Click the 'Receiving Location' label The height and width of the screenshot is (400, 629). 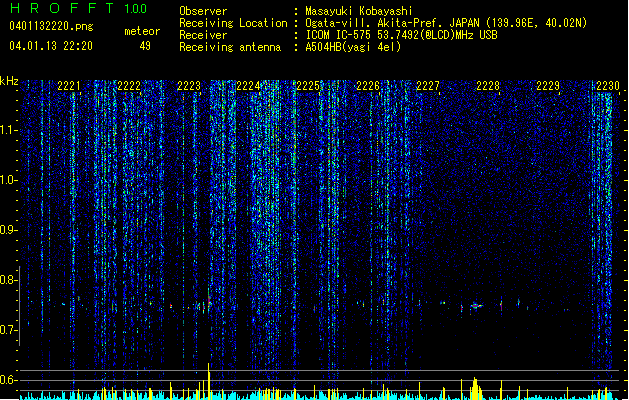click(233, 23)
